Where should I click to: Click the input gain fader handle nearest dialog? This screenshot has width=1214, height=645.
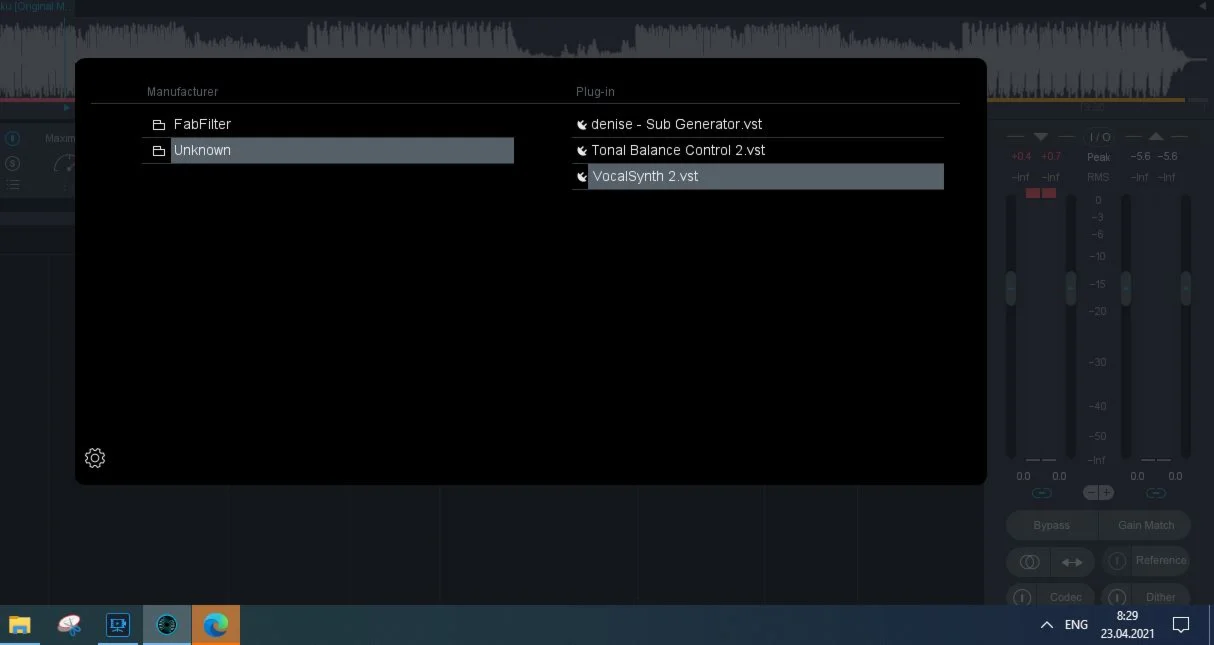tap(1011, 289)
